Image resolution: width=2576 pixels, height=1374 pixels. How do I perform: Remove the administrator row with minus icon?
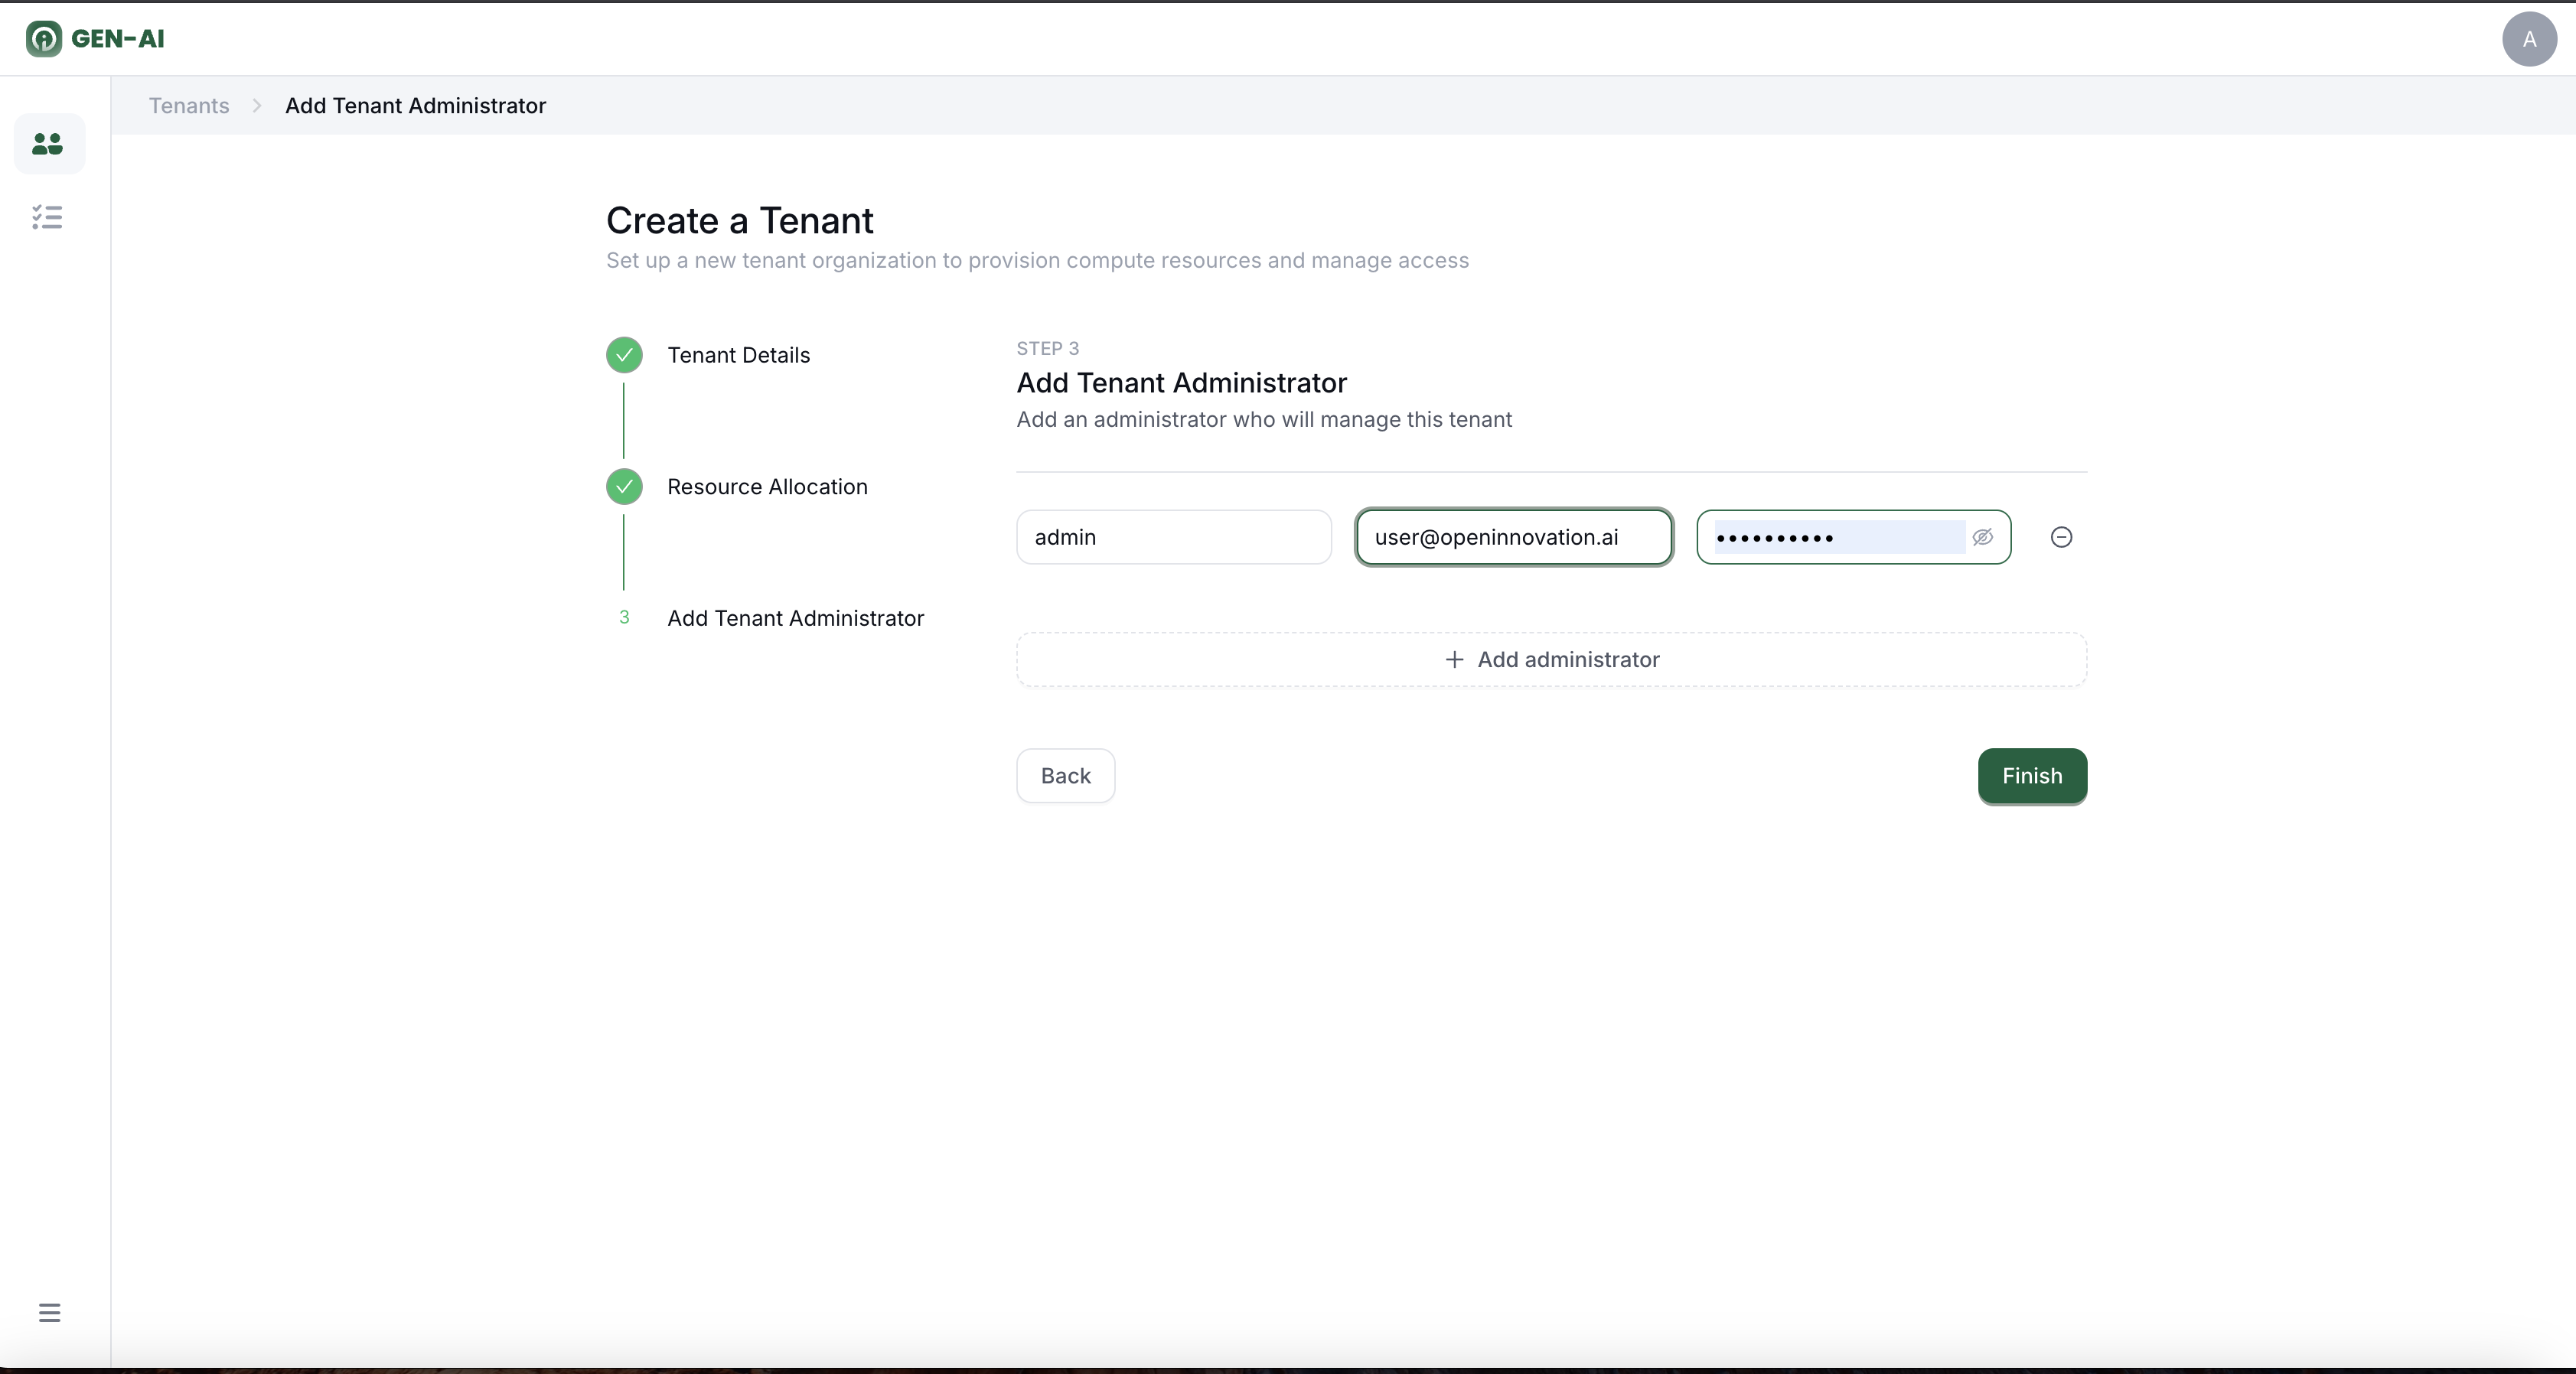(2061, 537)
